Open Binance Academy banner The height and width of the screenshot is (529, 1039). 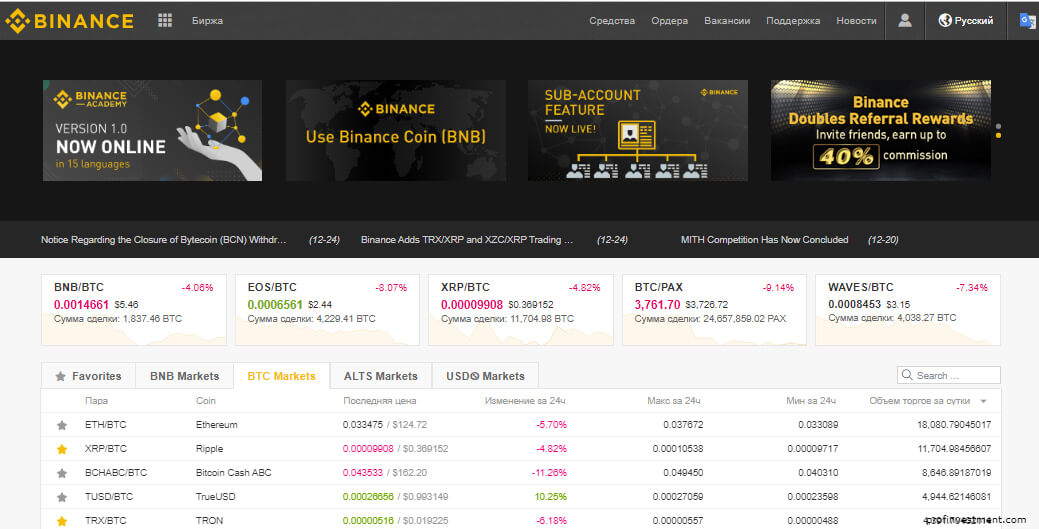152,131
